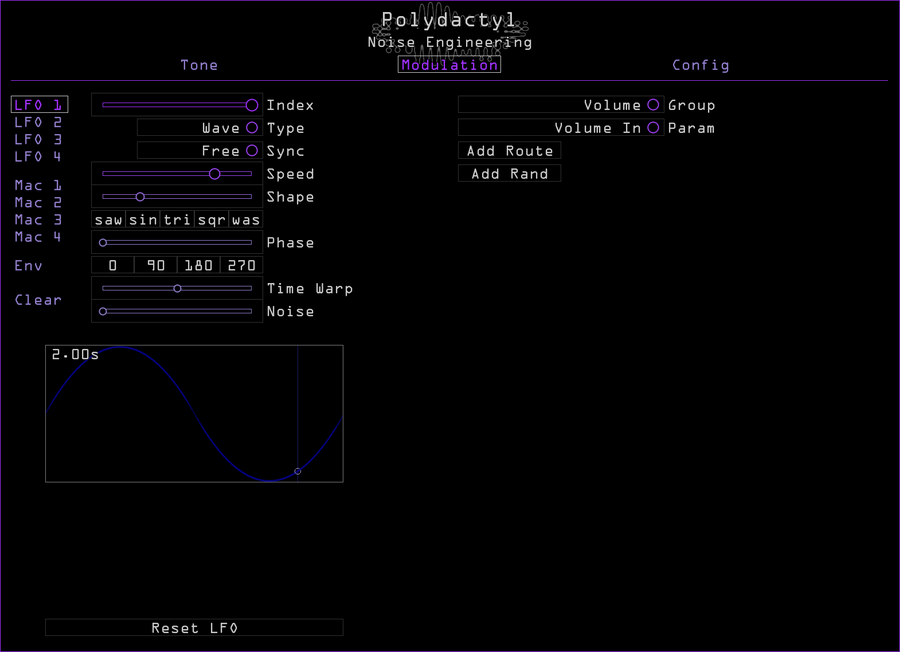Select Mac 3 in the sidebar
Screen dimensions: 900x652
point(38,219)
